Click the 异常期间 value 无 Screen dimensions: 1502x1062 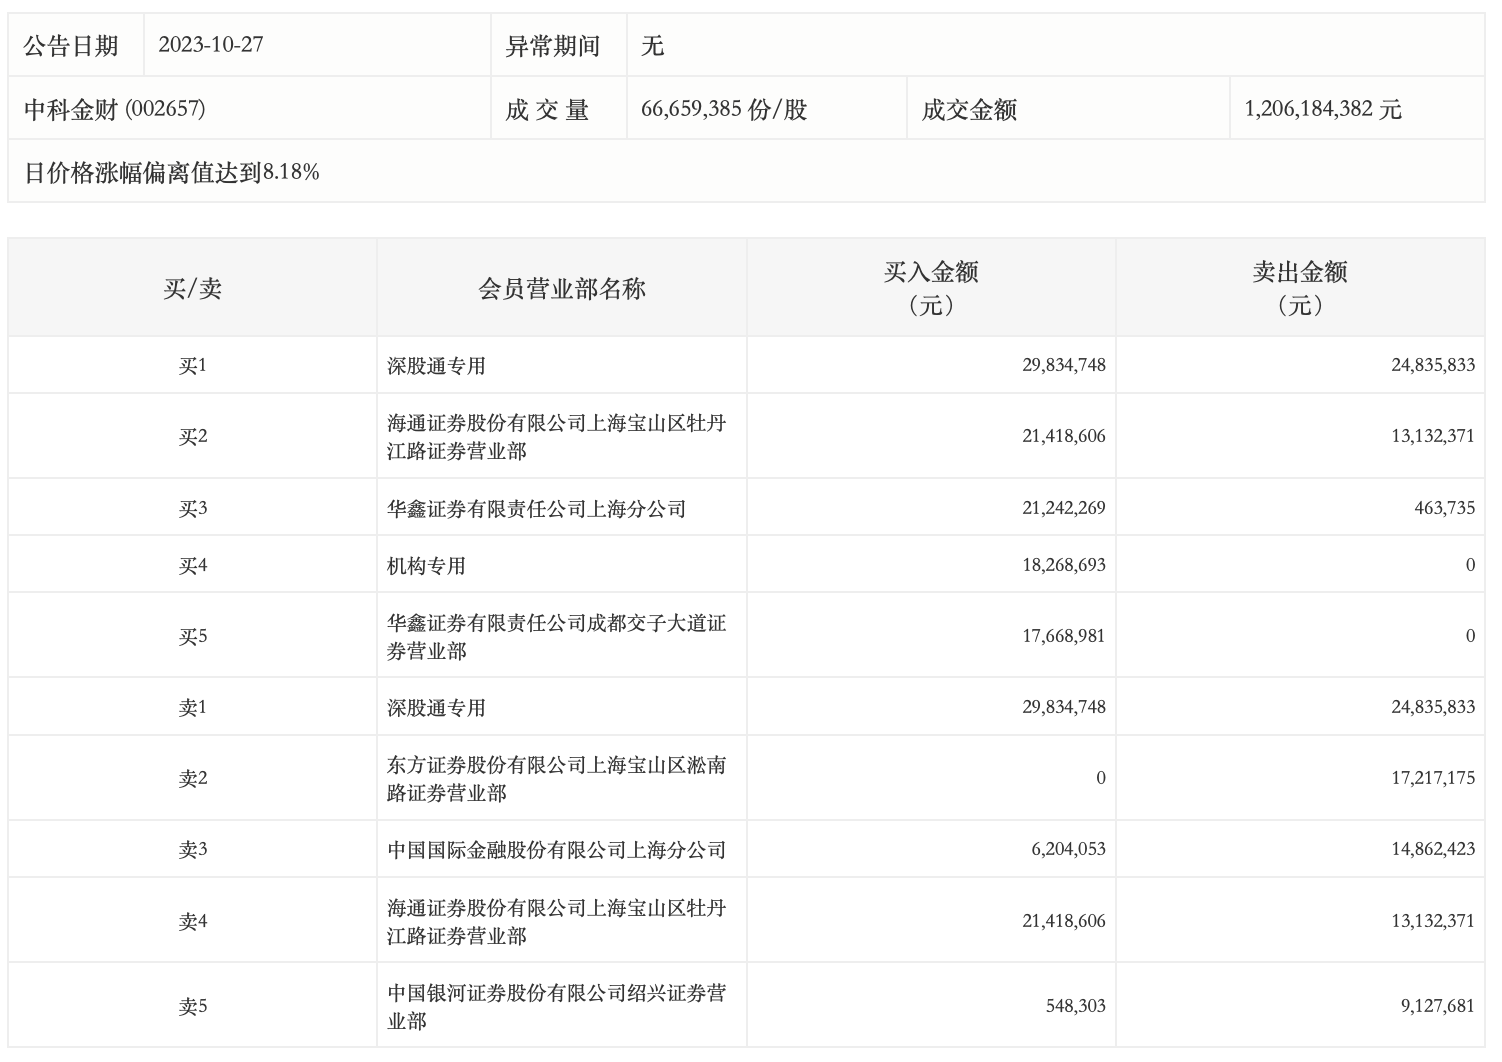point(652,45)
